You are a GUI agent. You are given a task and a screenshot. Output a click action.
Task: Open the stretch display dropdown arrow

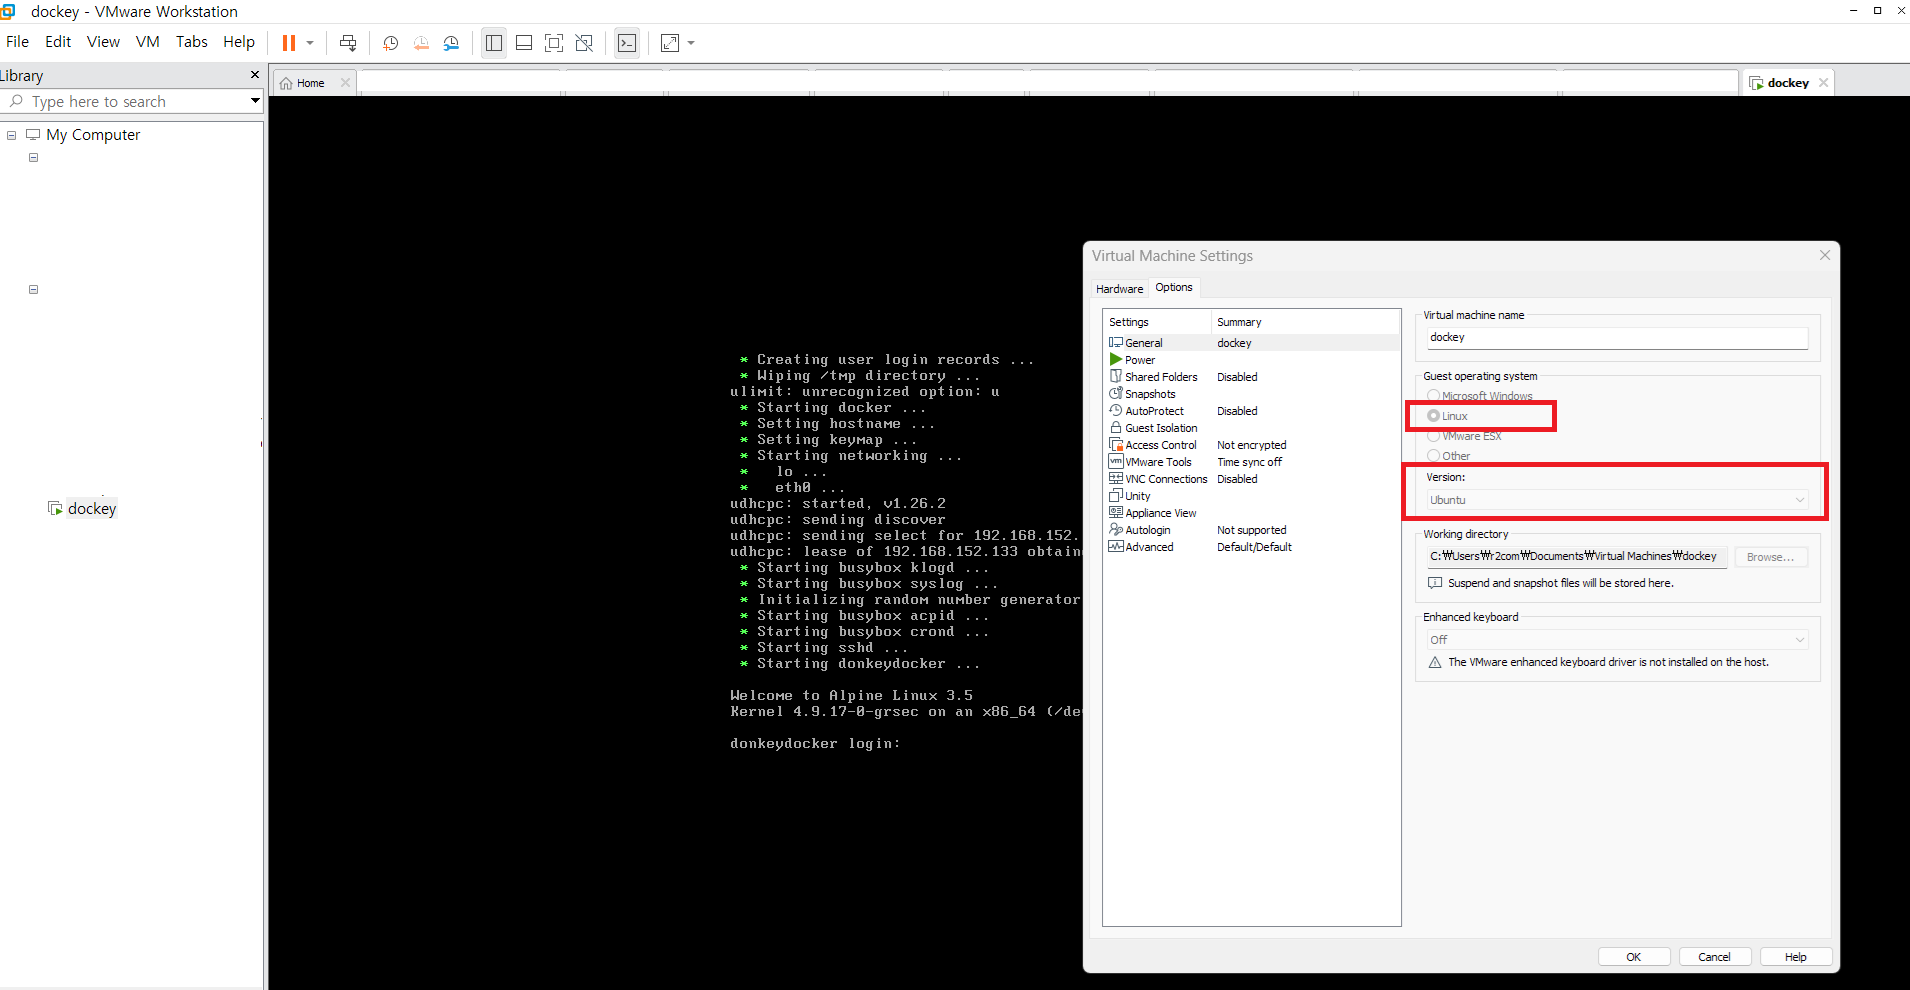click(691, 43)
